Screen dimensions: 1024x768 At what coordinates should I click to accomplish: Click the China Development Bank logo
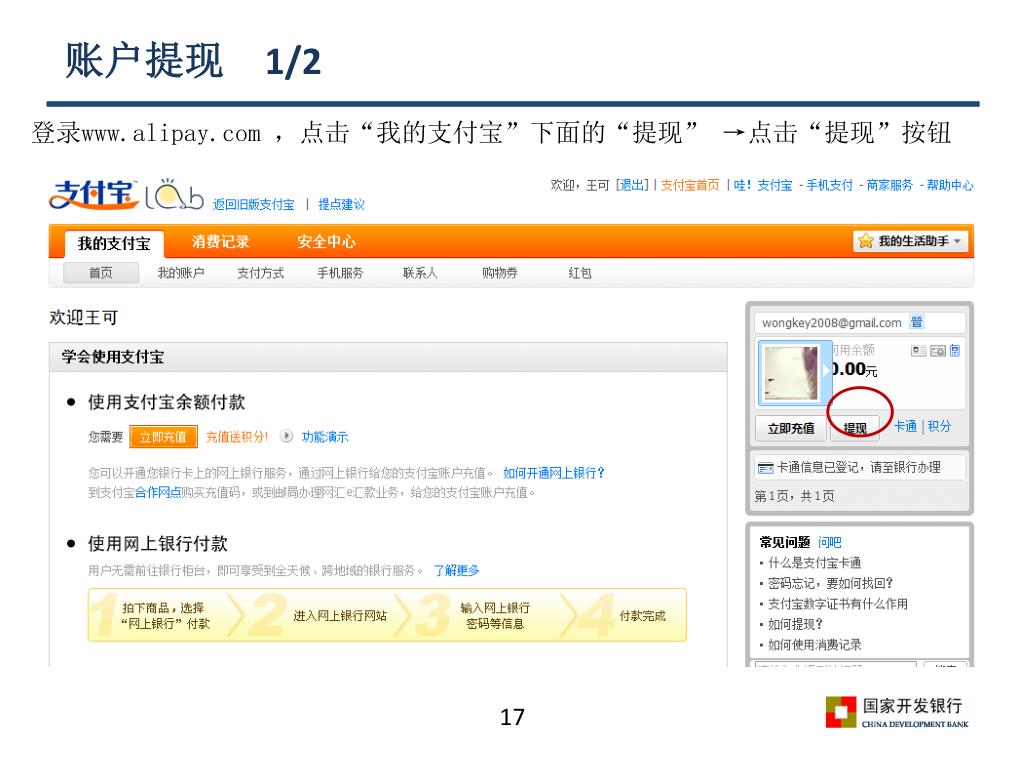click(897, 712)
